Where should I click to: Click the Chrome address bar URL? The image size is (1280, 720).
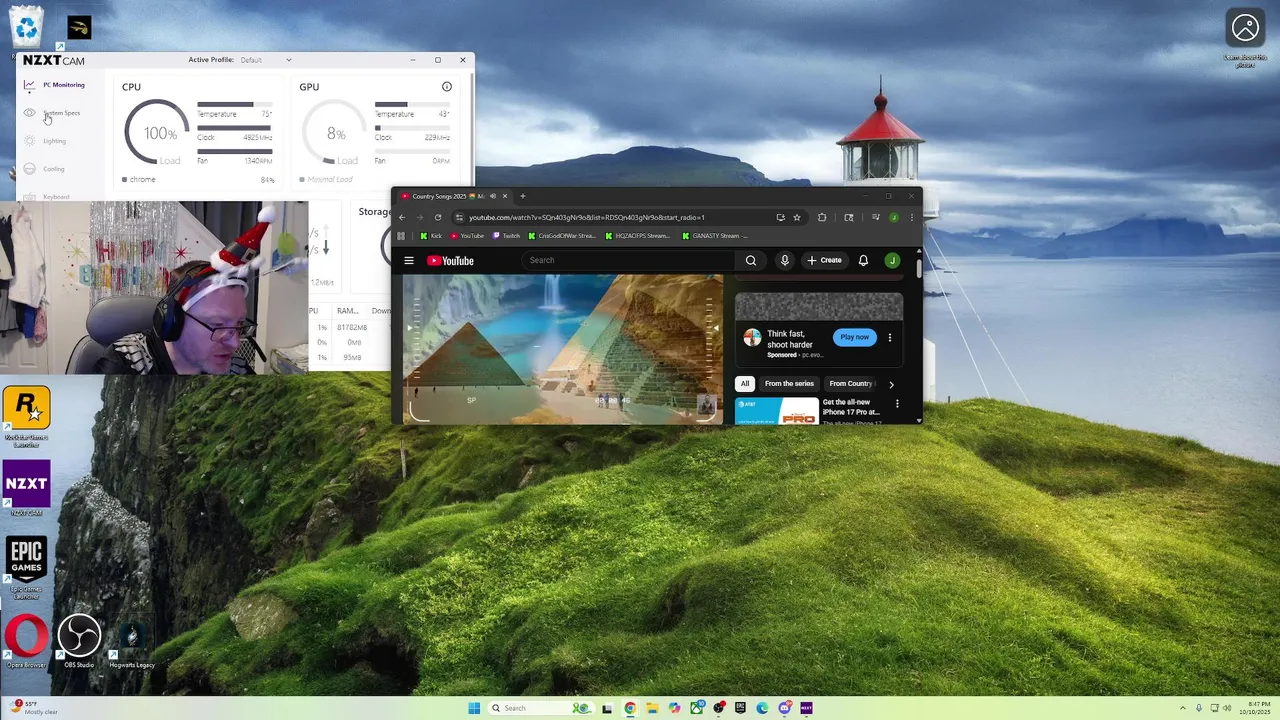tap(586, 217)
